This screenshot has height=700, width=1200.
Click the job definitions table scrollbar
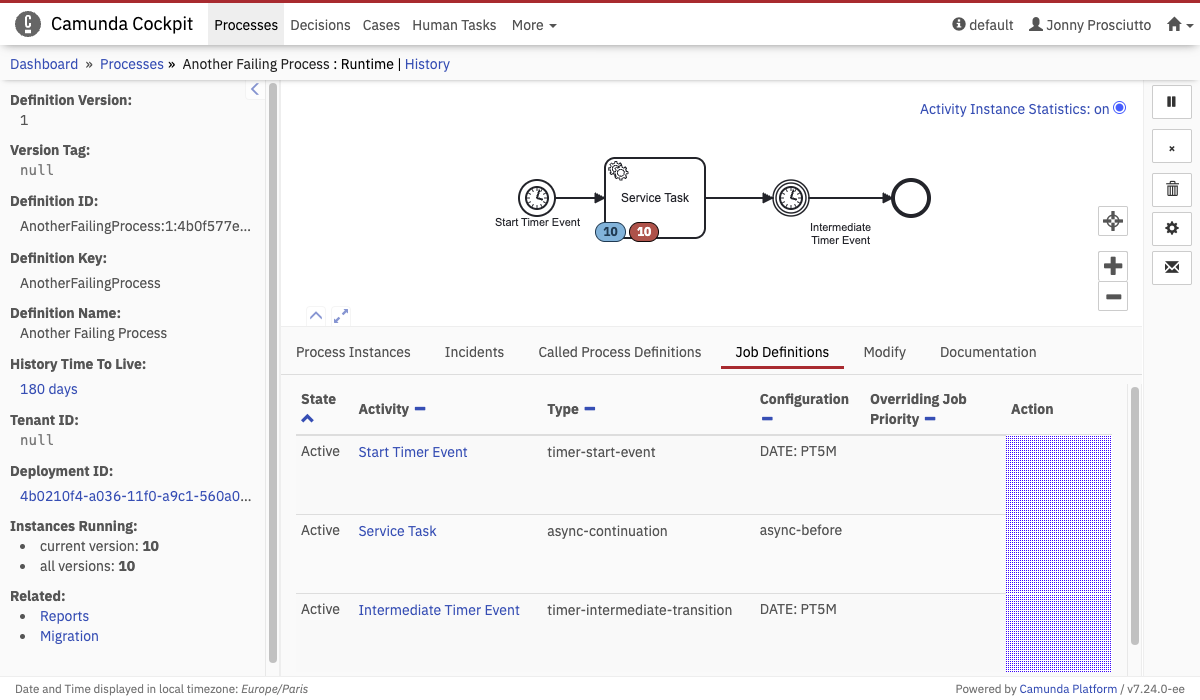coord(1134,515)
